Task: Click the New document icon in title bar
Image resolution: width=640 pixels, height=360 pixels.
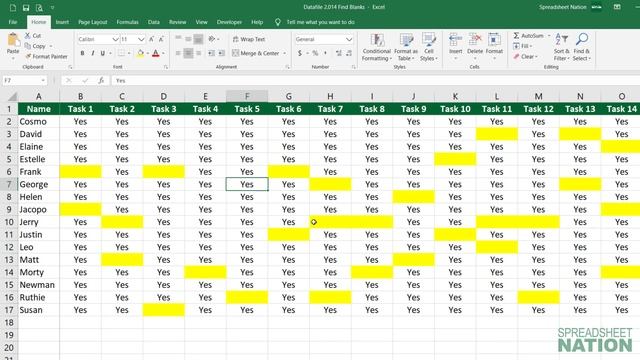Action: point(13,7)
